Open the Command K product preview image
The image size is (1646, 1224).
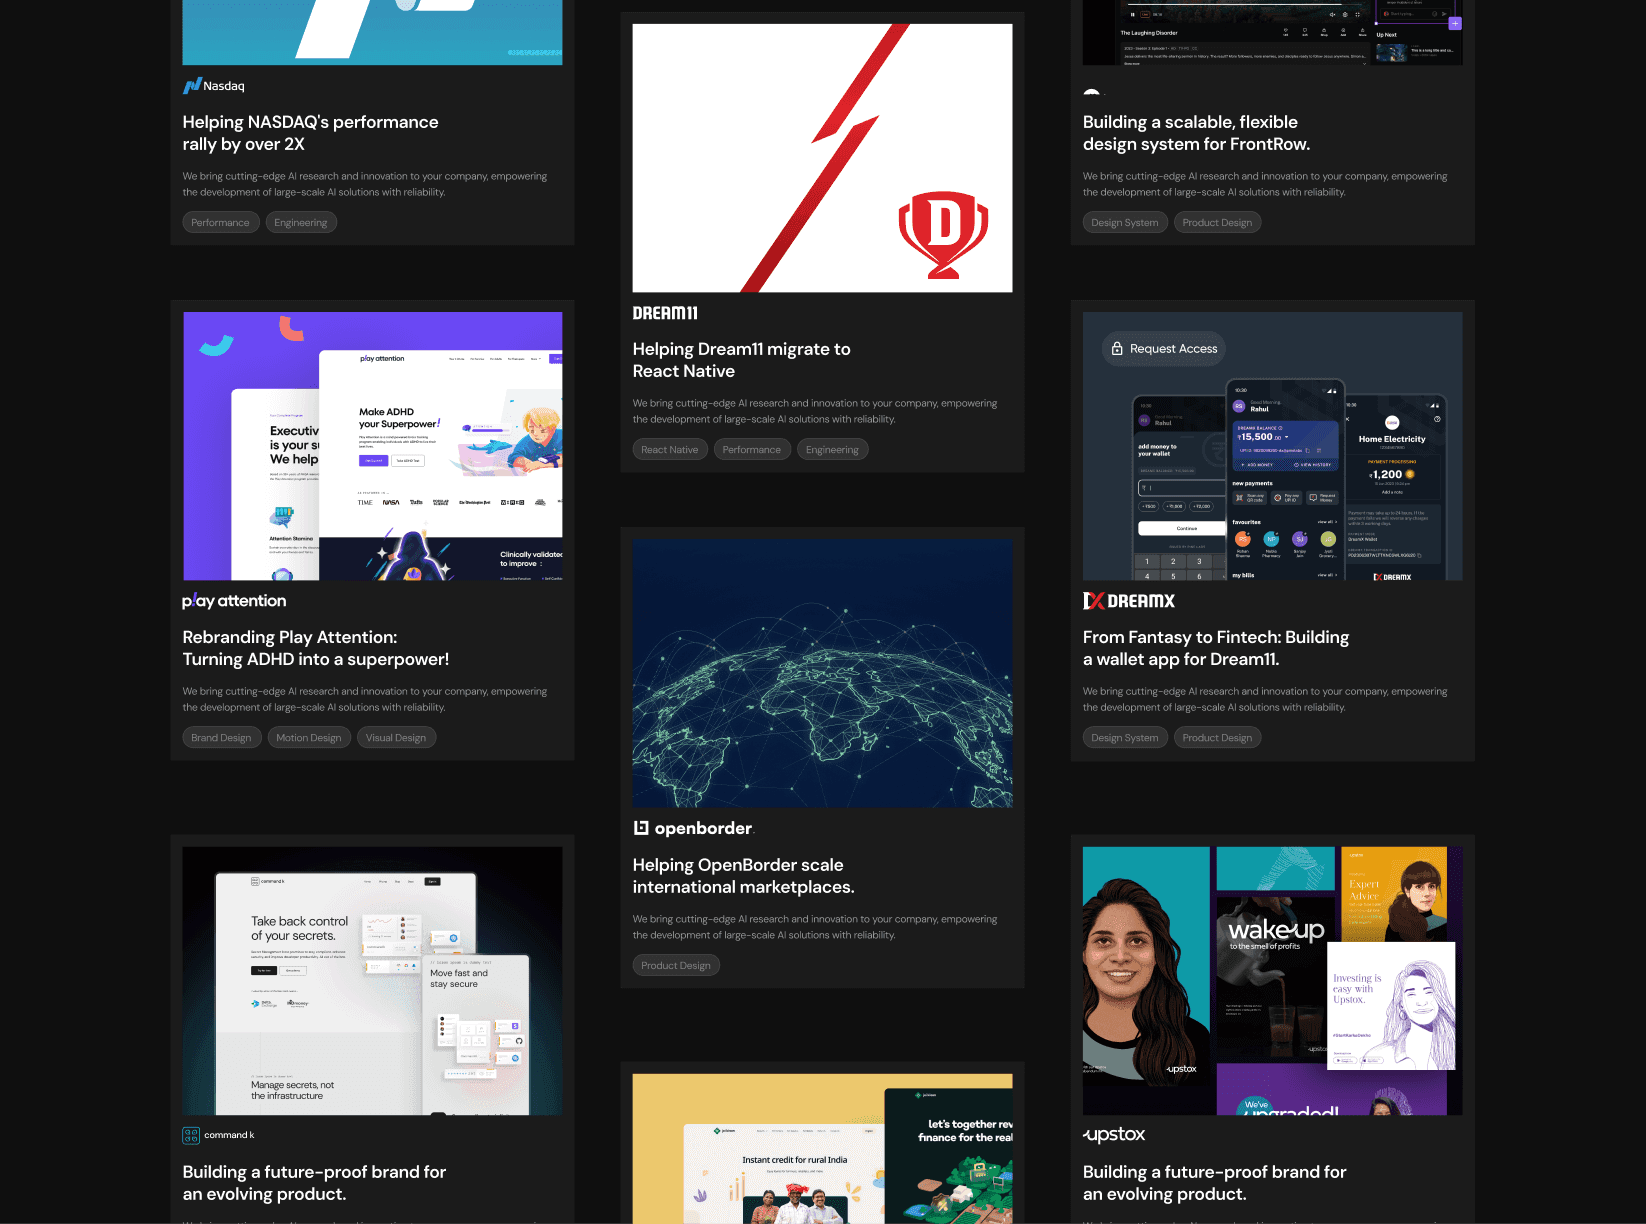(x=372, y=981)
